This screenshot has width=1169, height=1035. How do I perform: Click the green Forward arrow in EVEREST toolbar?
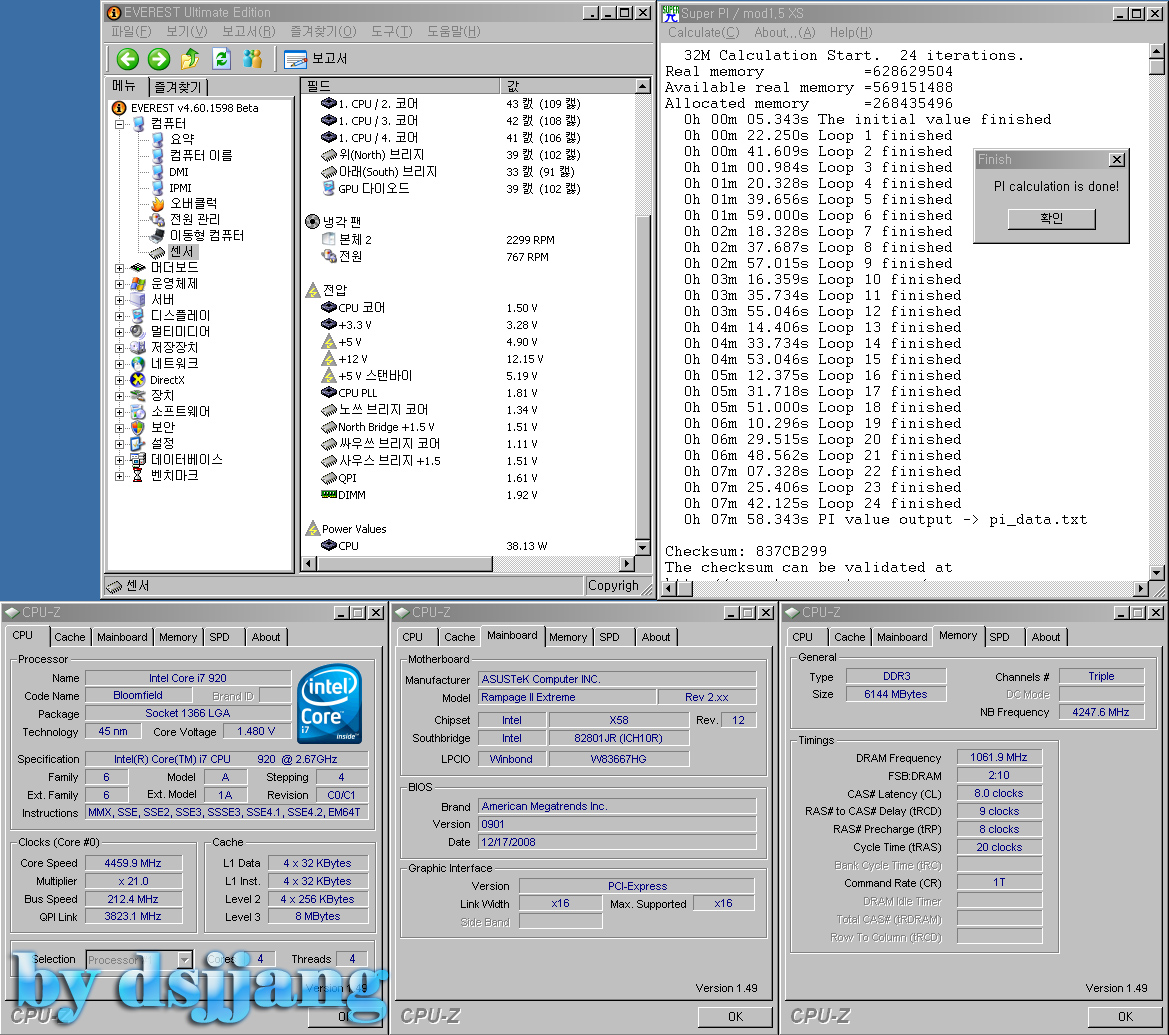click(x=158, y=59)
